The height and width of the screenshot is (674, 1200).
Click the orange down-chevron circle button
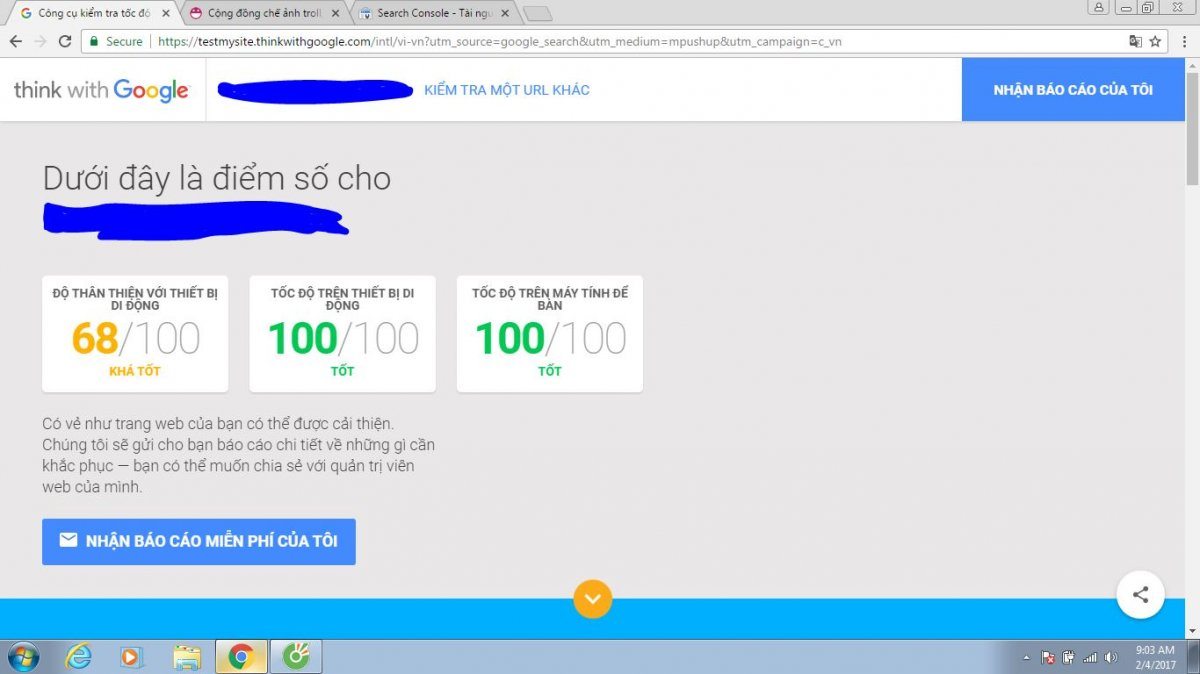coord(593,599)
